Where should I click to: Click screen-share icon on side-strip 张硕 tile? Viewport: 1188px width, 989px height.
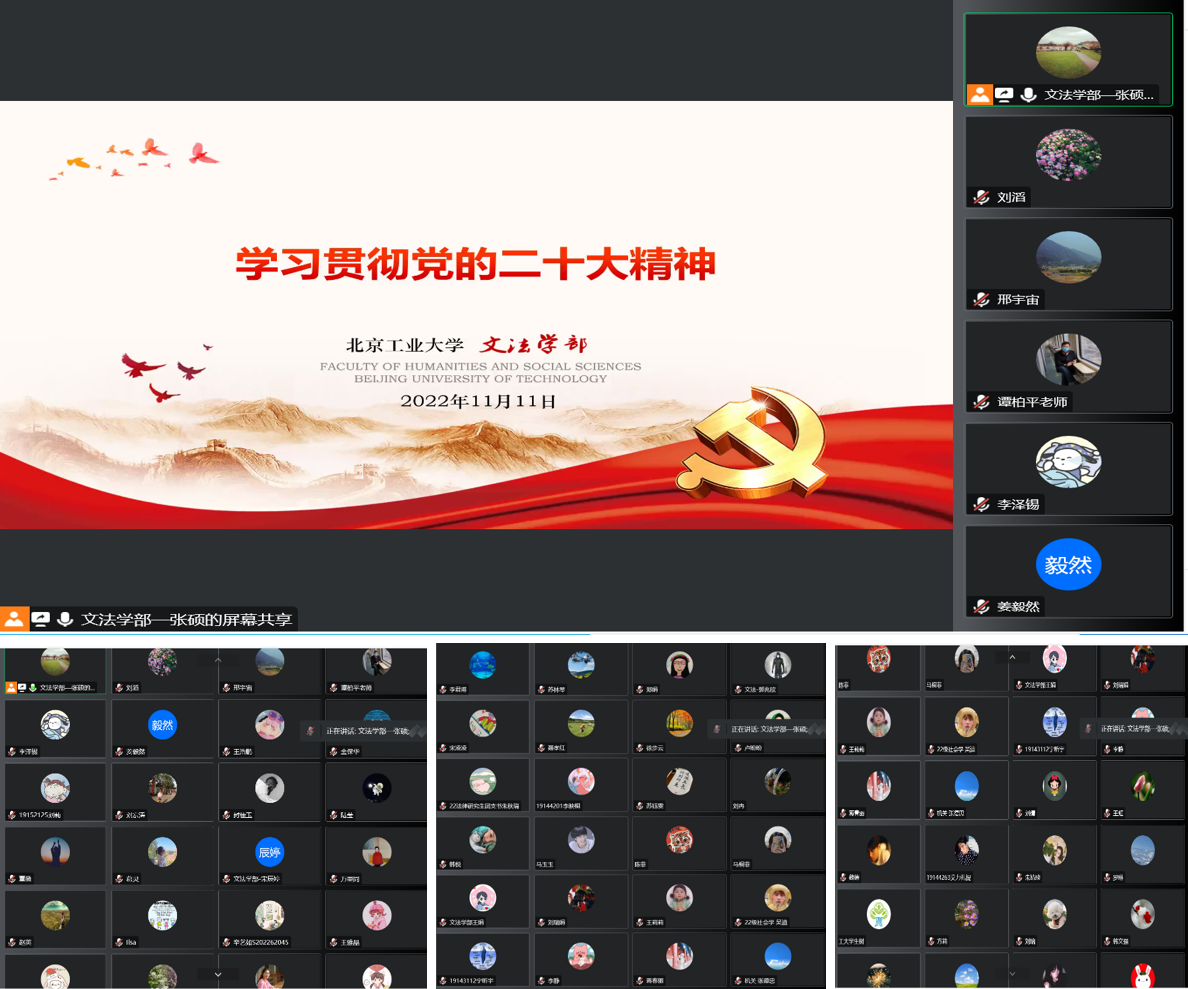coord(1004,95)
